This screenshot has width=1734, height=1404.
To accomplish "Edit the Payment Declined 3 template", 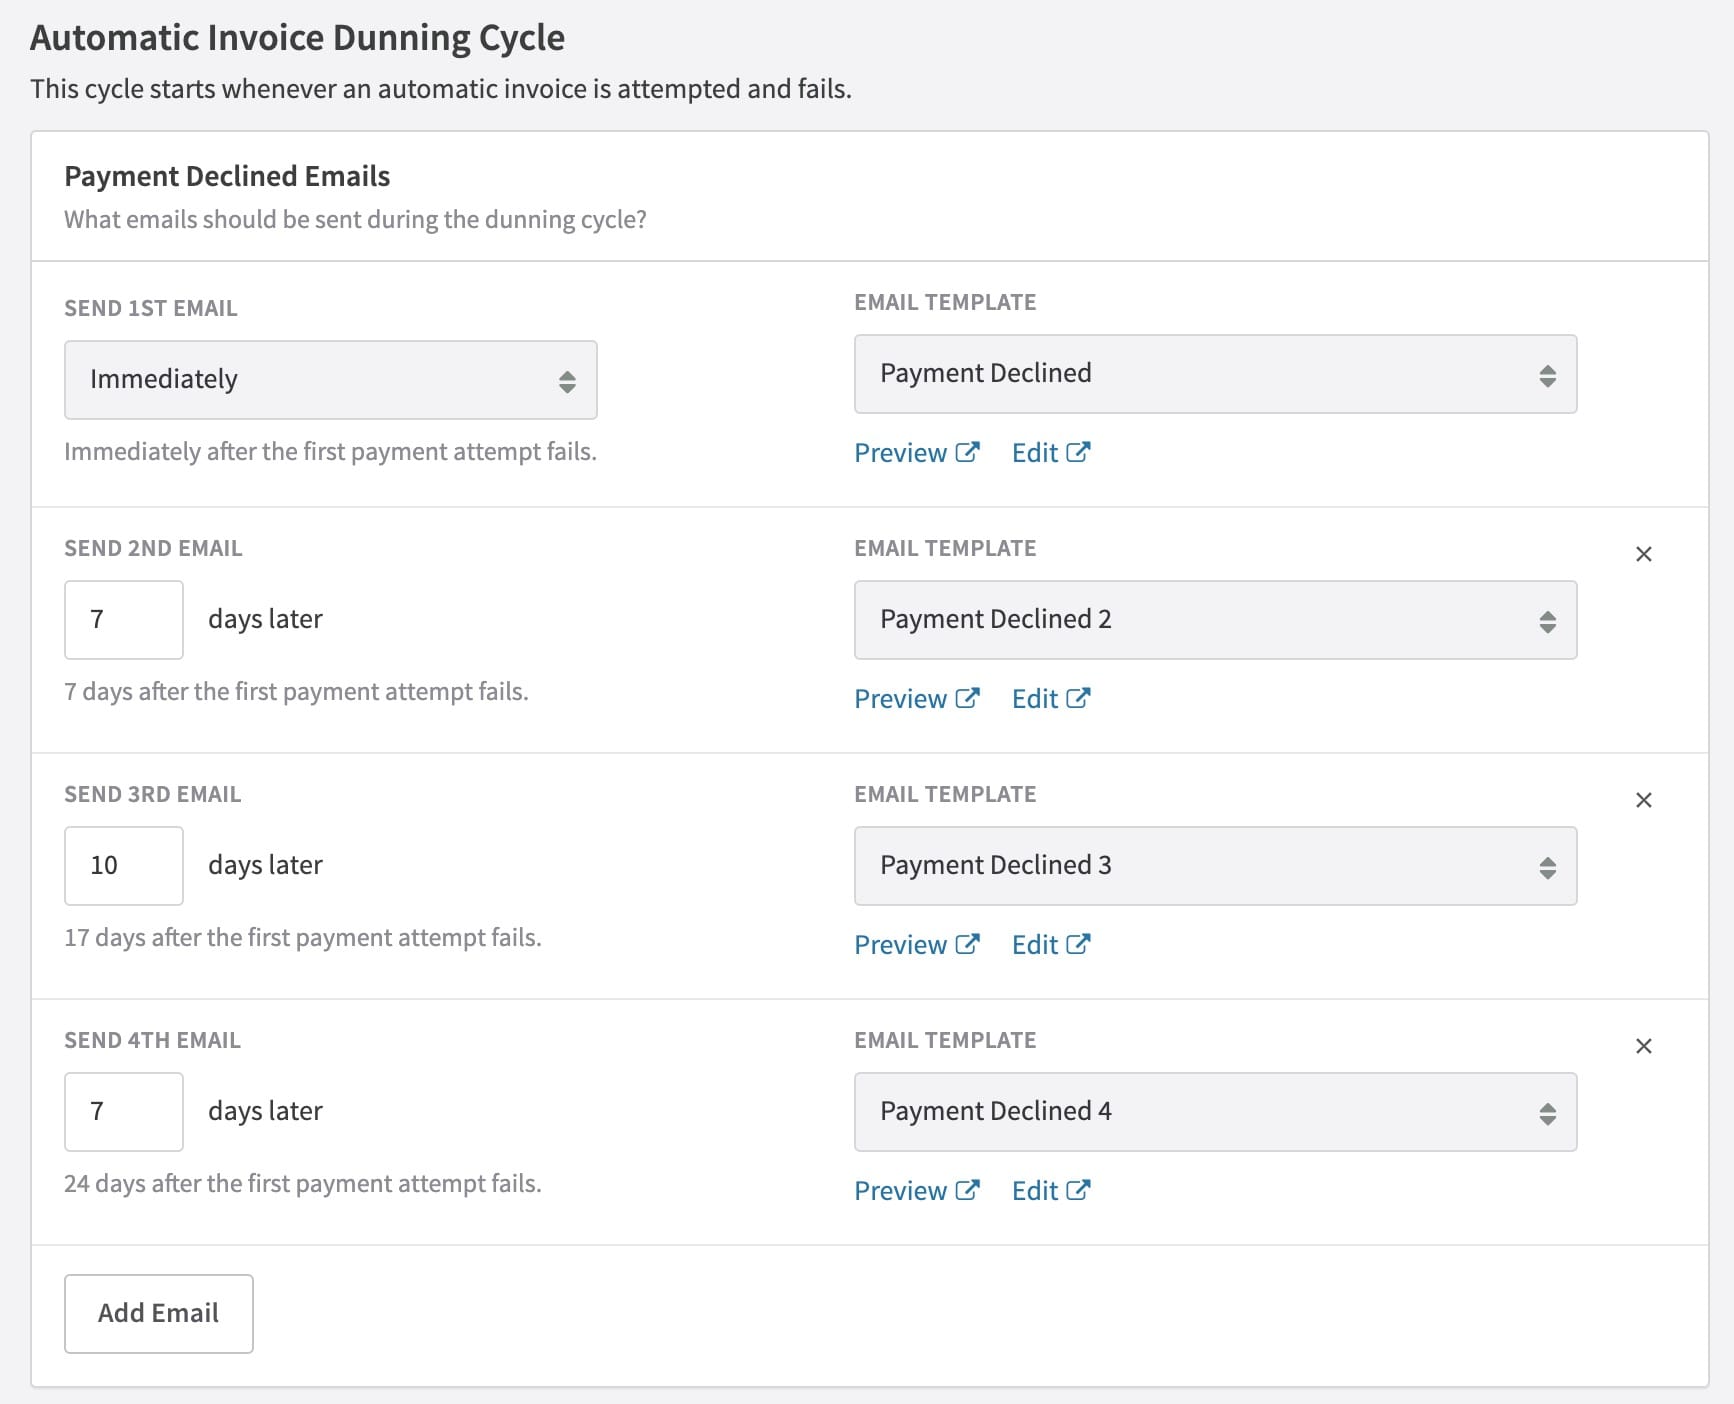I will tap(1050, 945).
